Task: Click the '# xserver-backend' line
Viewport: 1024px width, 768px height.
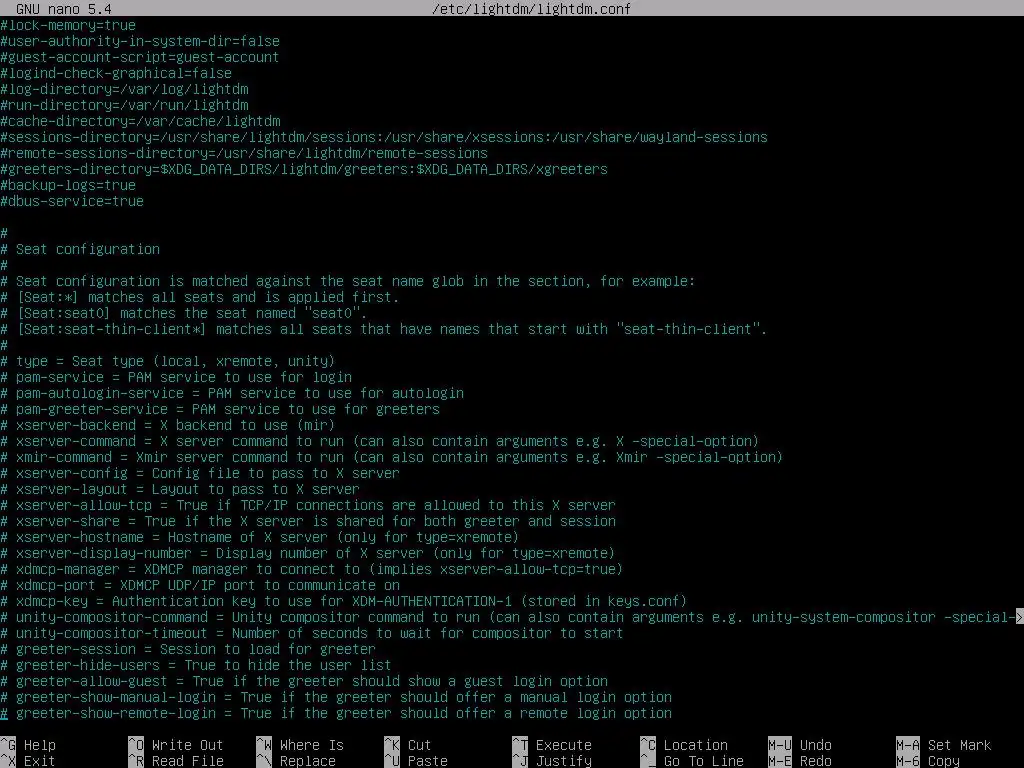Action: 168,425
